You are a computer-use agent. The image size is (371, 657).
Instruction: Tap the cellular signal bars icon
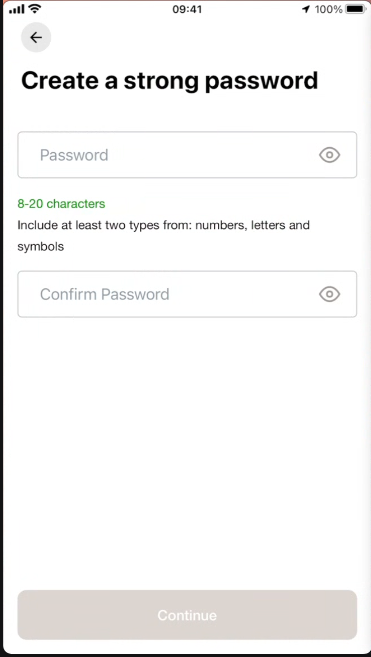click(16, 9)
